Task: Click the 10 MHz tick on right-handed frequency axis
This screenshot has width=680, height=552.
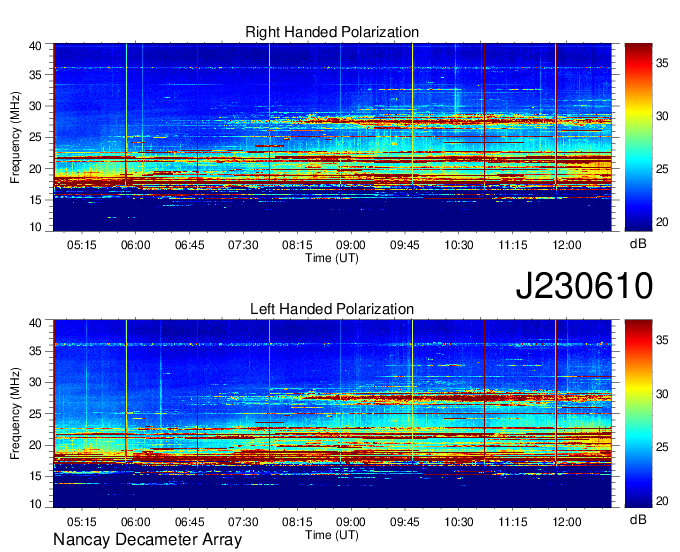Action: pos(36,226)
